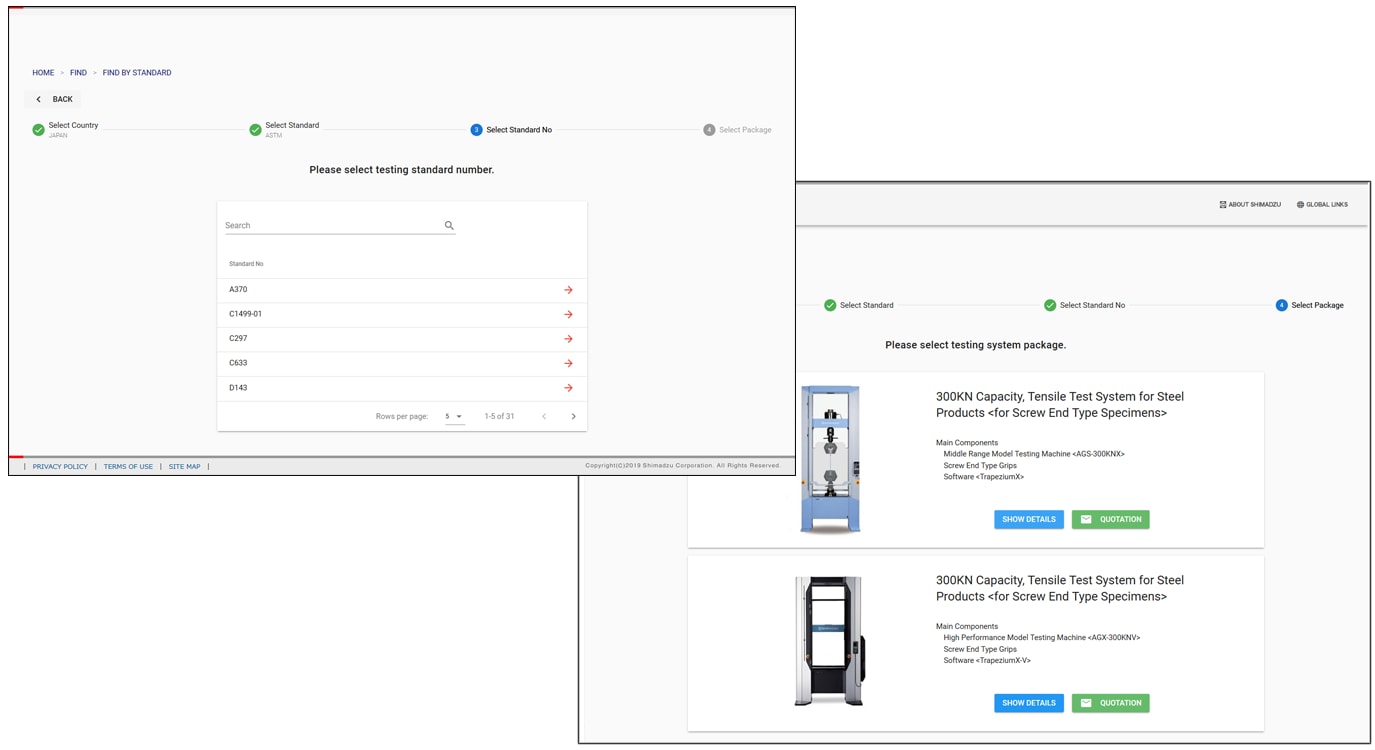Click the red arrow for C297
Screen dimensions: 1375x750
[x=568, y=339]
